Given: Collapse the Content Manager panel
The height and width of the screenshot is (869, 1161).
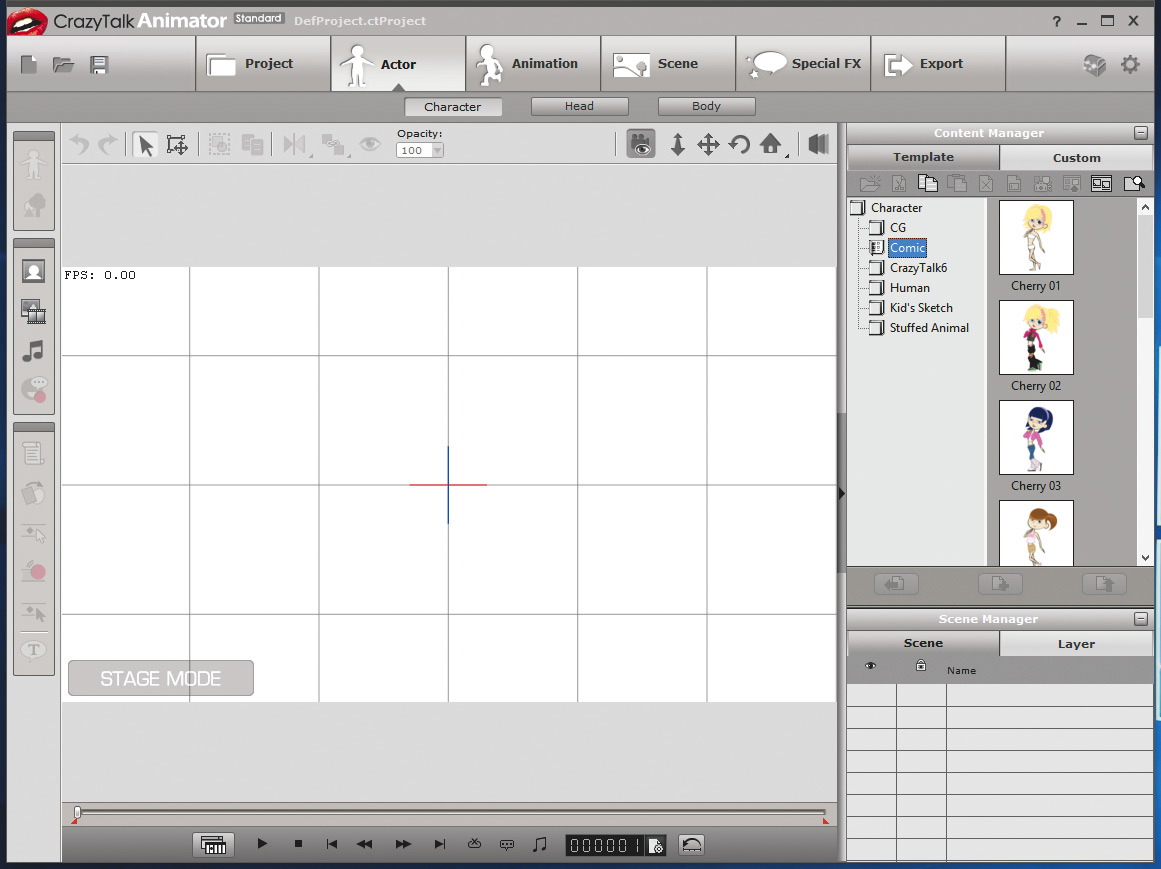Looking at the screenshot, I should click(1141, 133).
